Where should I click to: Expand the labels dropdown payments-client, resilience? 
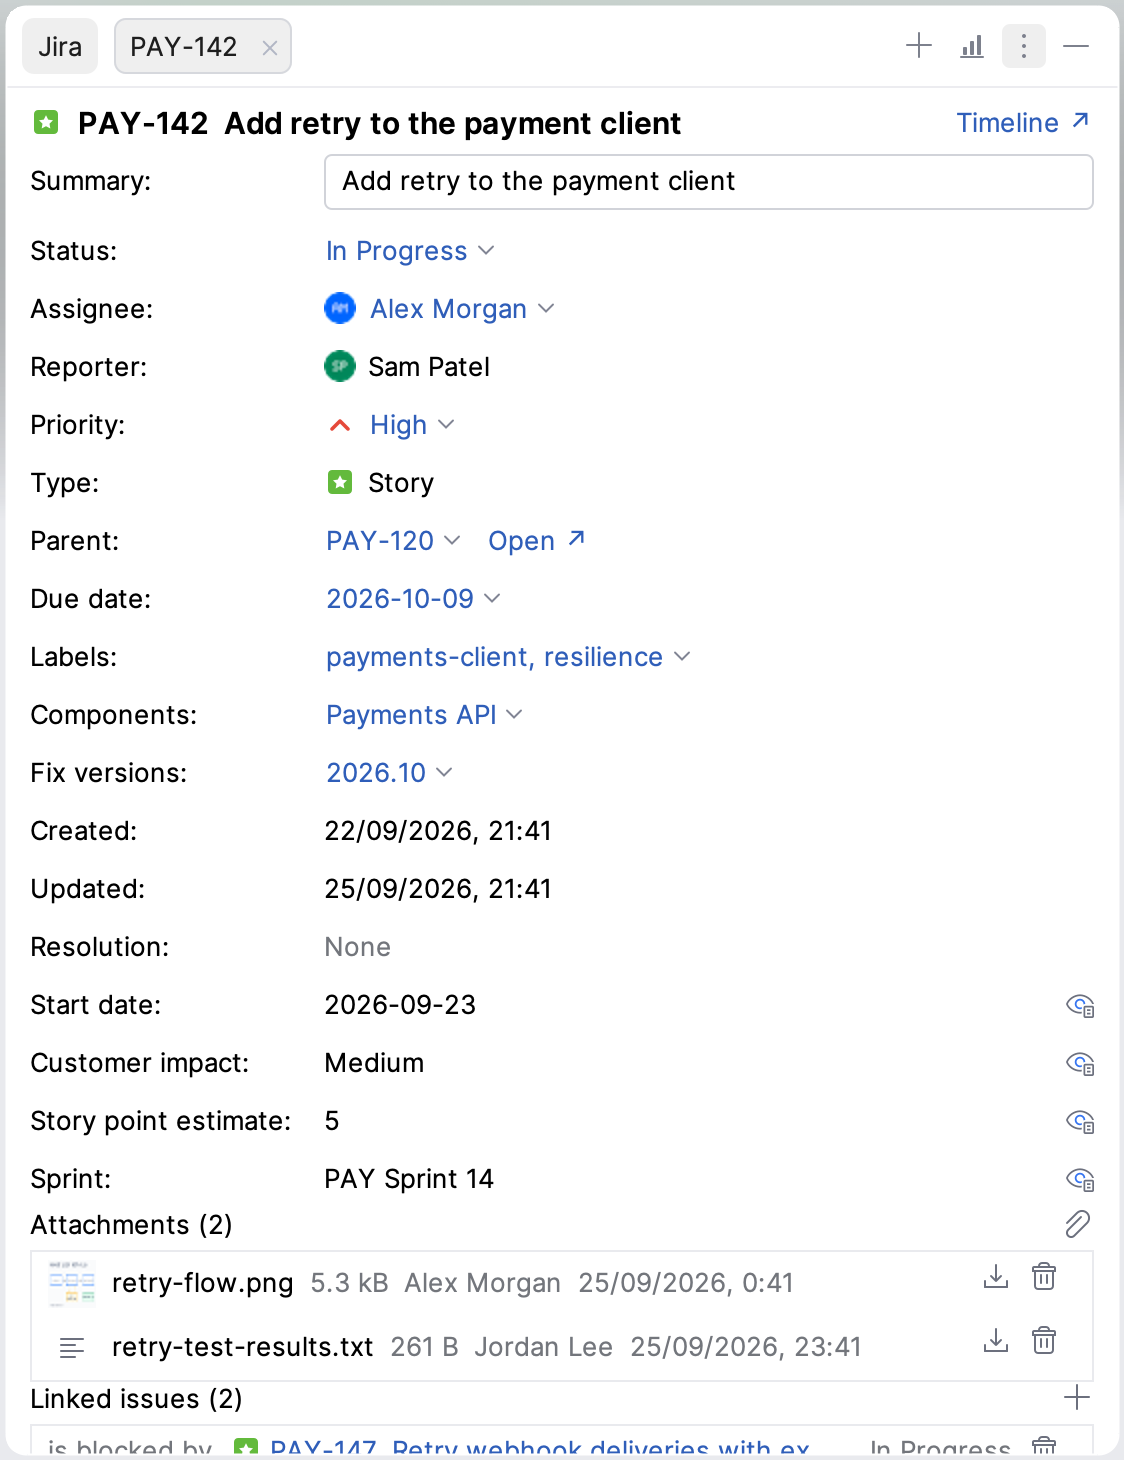click(508, 657)
